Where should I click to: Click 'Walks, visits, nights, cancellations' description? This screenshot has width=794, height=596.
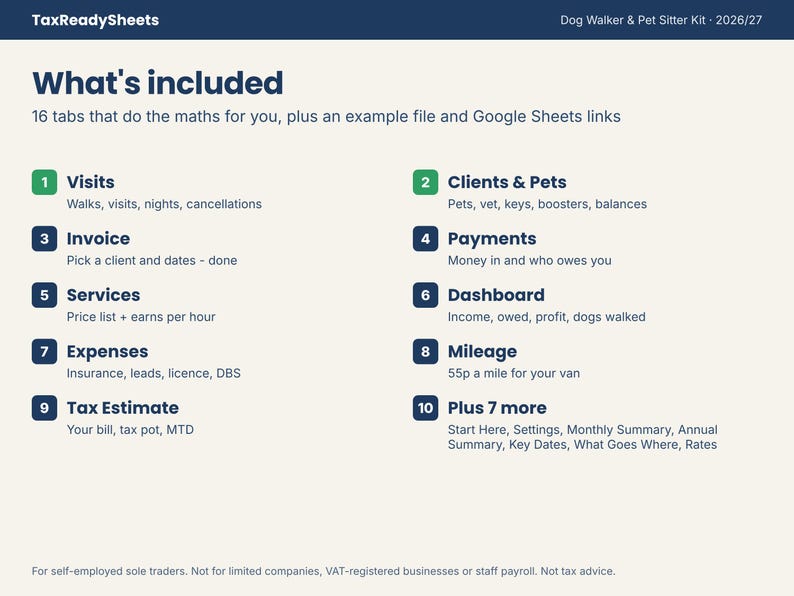coord(164,204)
